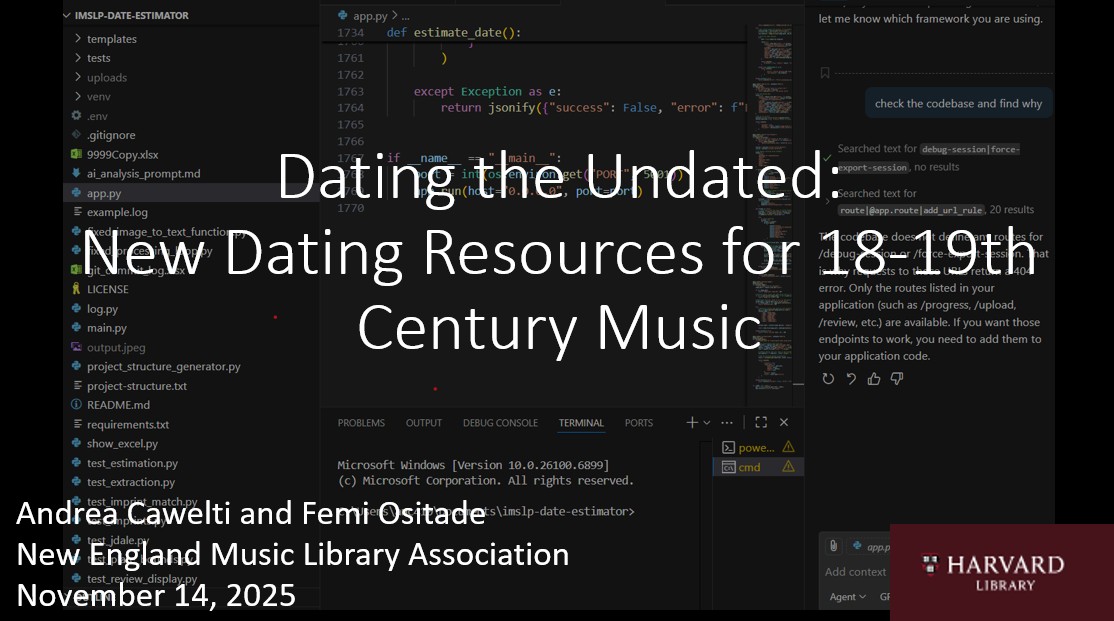Expand the tests folder
The image size is (1114, 621).
[99, 58]
